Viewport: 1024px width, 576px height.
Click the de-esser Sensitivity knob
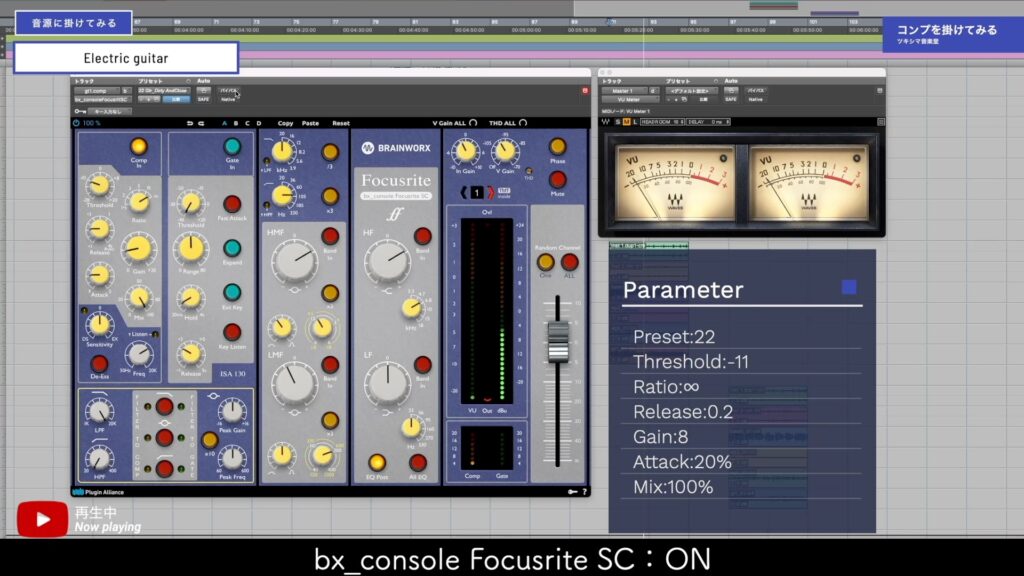(x=99, y=324)
